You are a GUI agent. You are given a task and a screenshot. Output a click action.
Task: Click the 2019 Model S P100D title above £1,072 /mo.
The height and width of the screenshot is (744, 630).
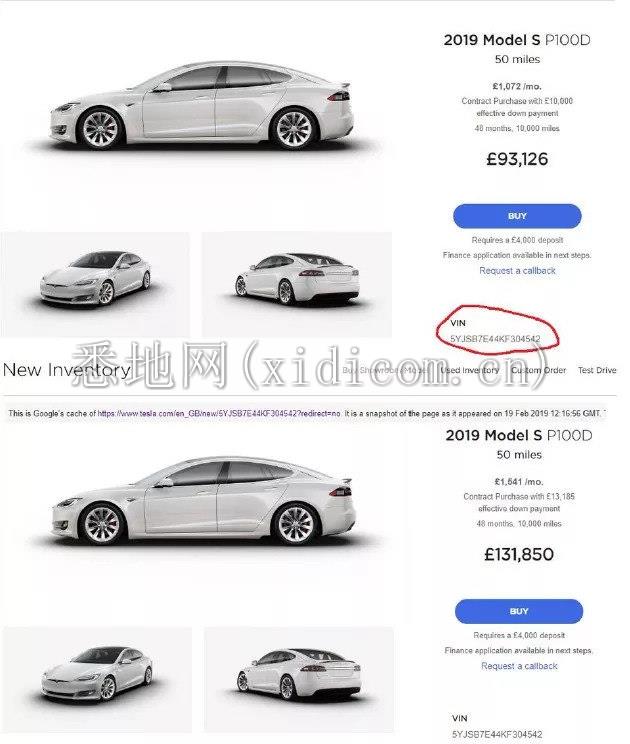[x=517, y=40]
